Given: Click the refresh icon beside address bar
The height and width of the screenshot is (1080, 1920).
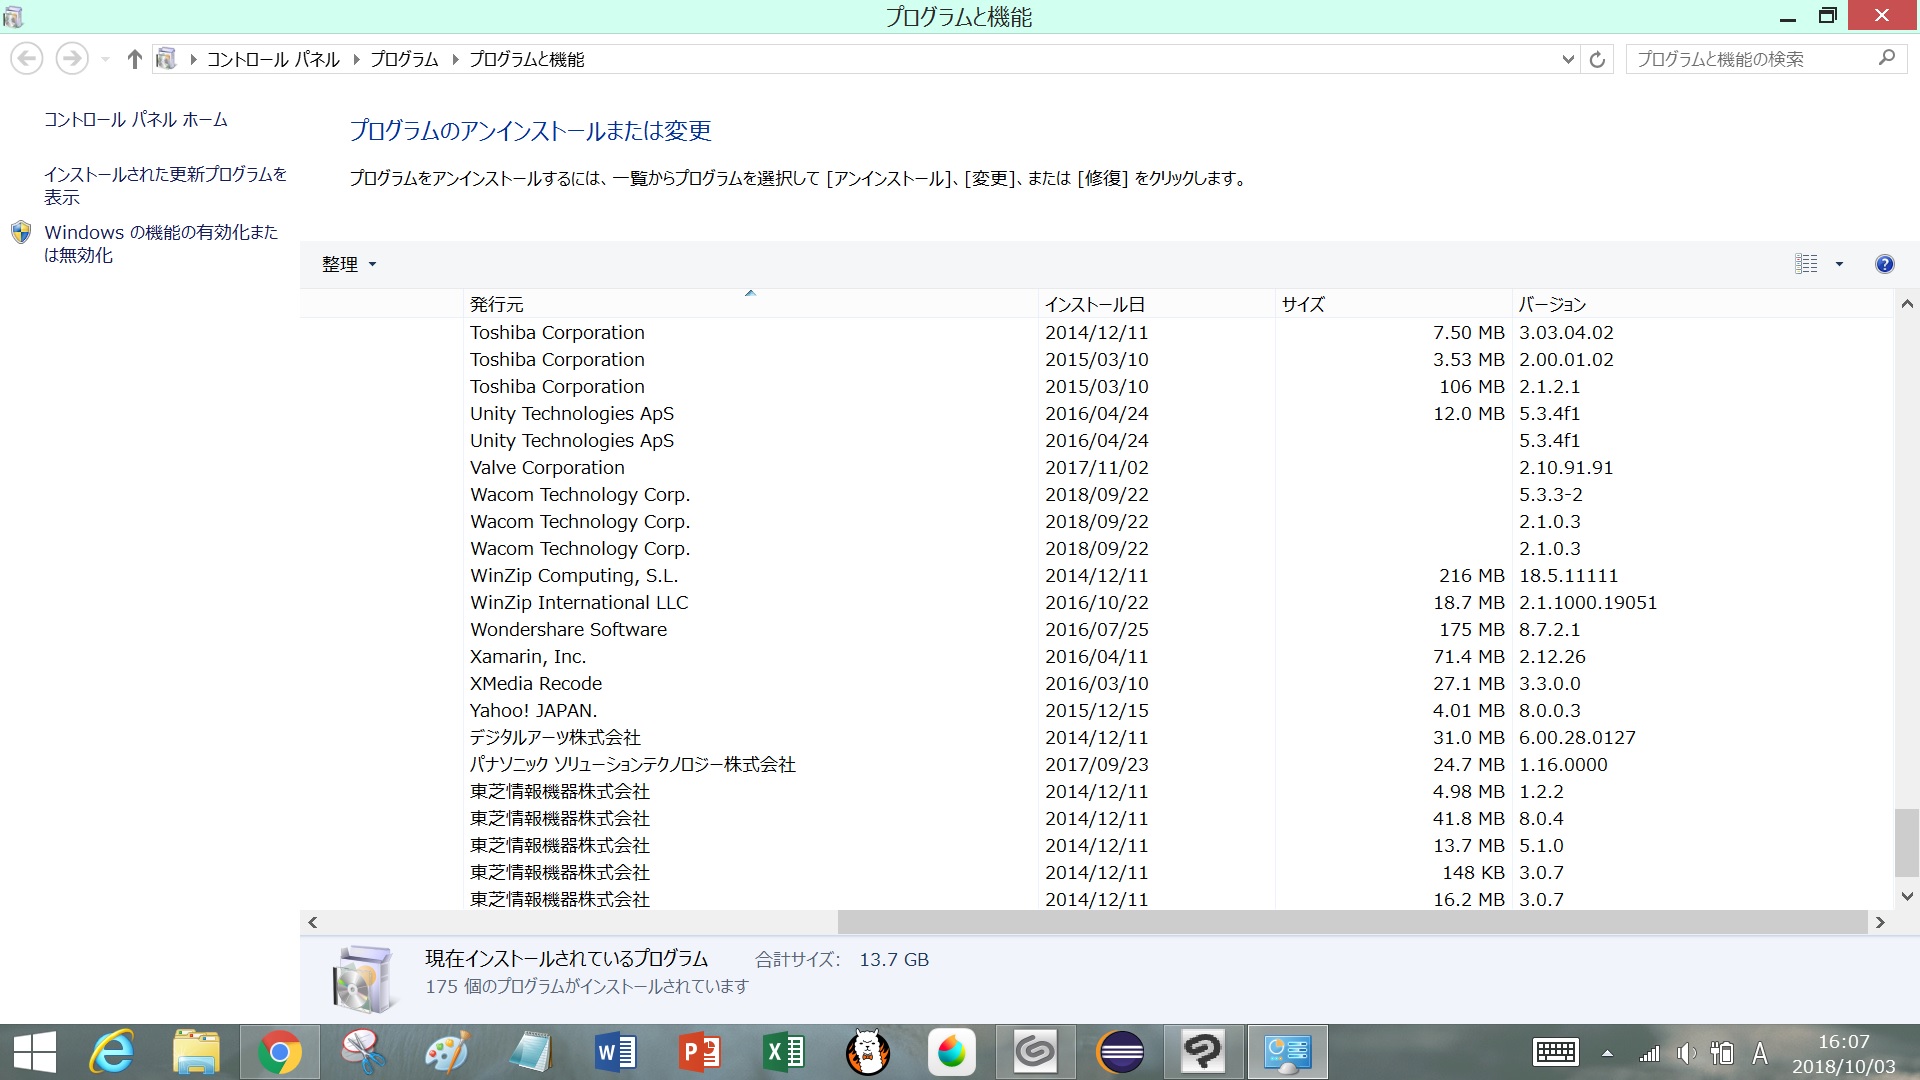Looking at the screenshot, I should 1597,60.
